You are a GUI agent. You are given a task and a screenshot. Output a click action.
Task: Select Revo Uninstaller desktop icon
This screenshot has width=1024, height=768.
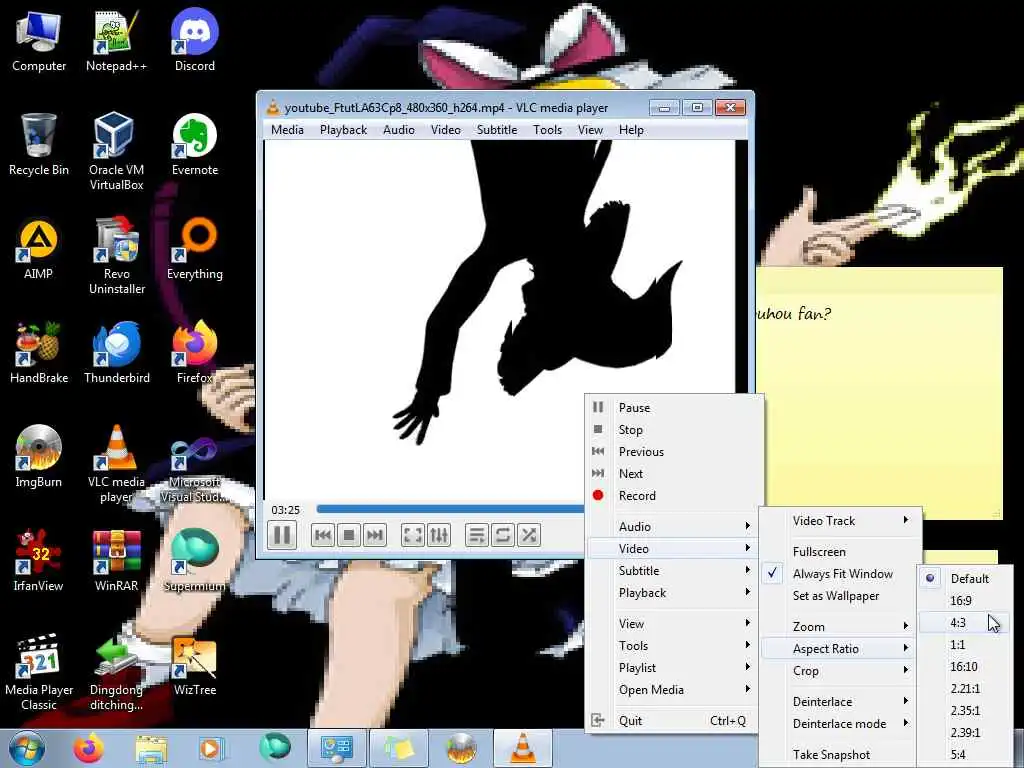pos(116,256)
